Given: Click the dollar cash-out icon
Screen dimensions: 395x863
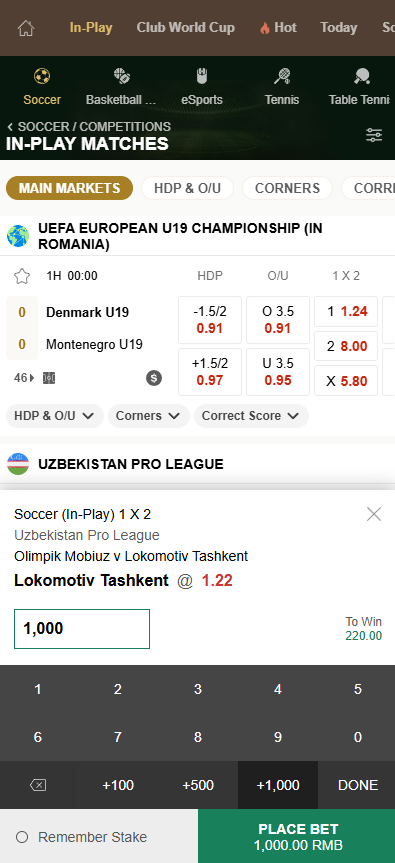Looking at the screenshot, I should coord(154,378).
